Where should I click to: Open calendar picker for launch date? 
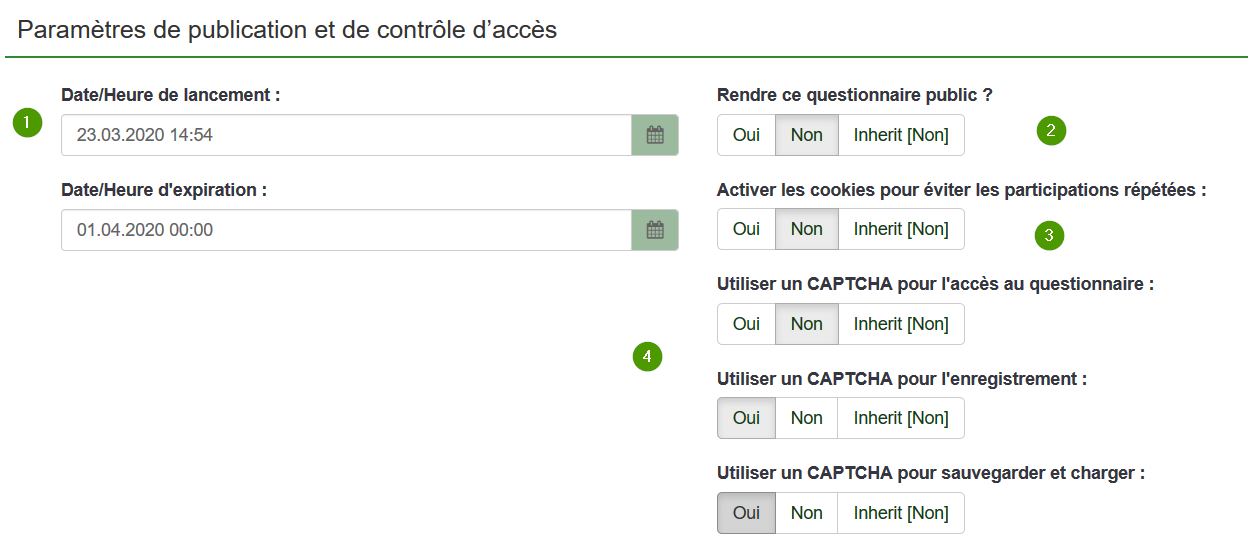point(655,135)
